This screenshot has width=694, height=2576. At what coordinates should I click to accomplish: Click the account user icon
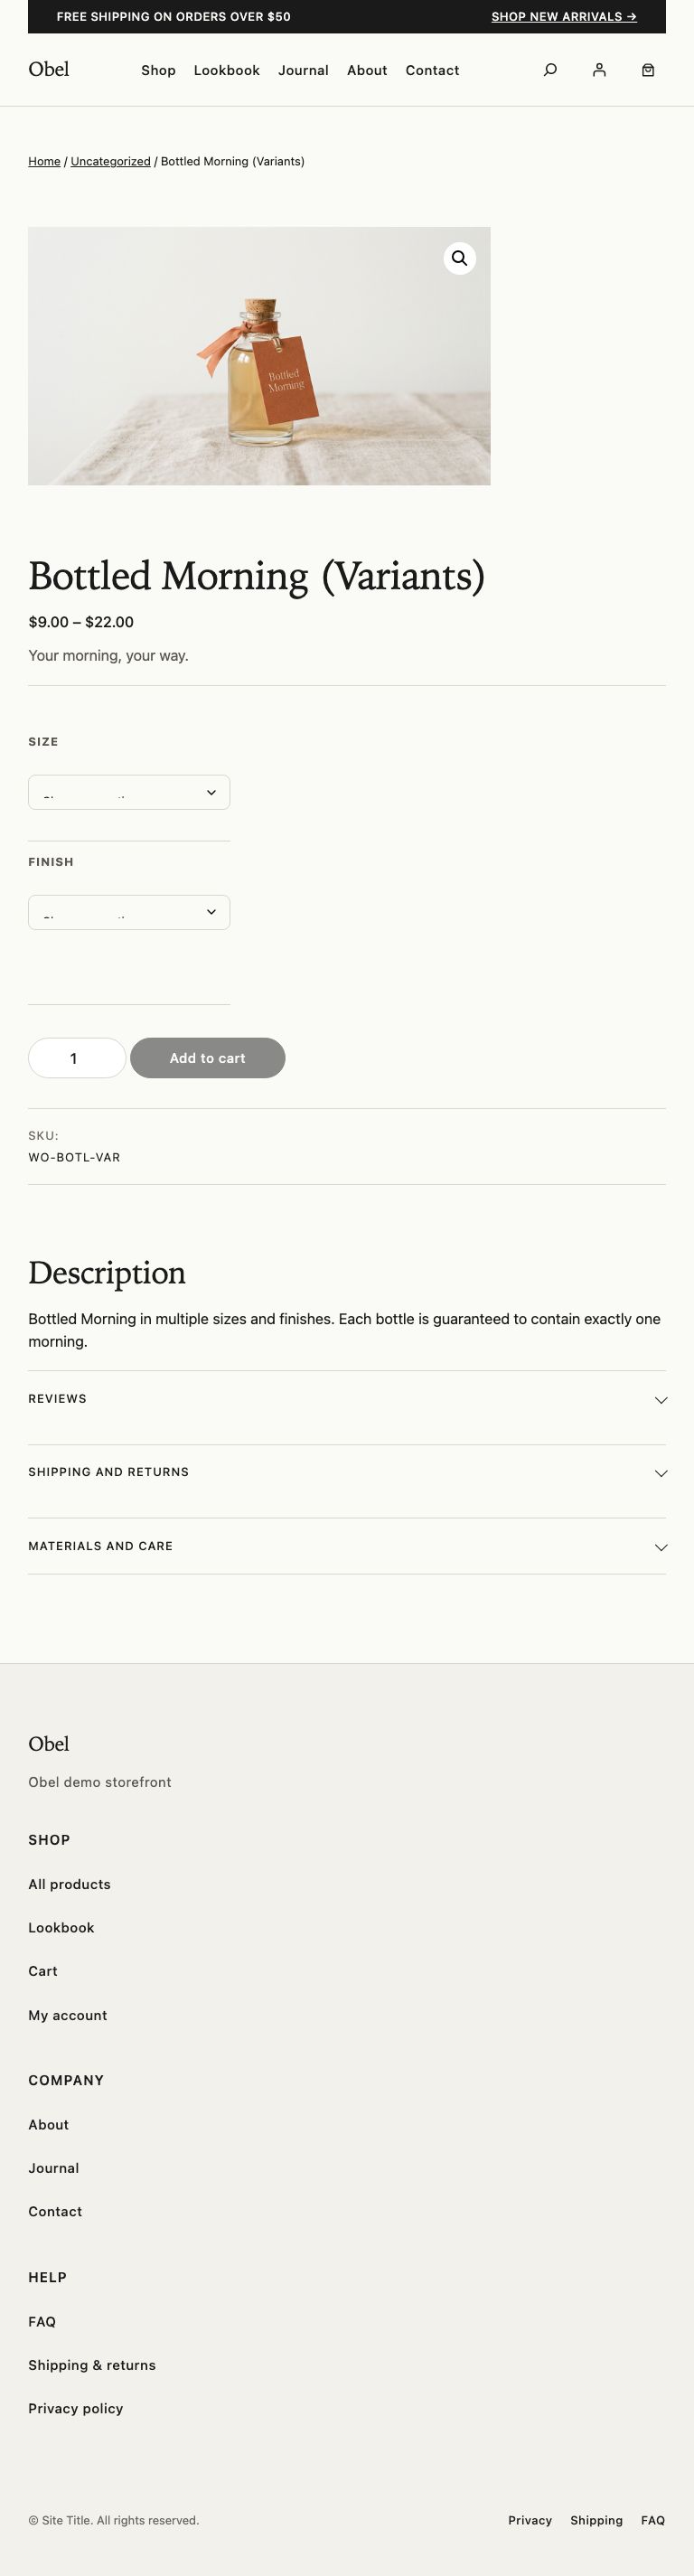[x=599, y=70]
